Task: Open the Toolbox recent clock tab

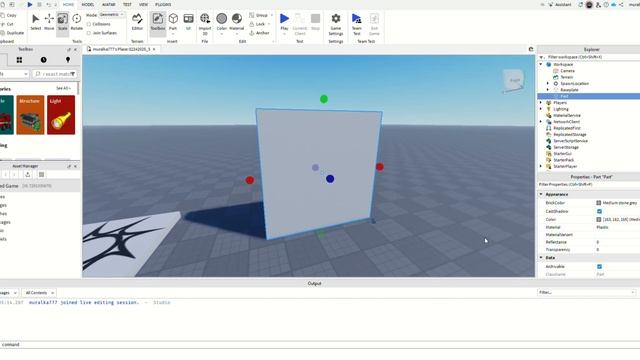Action: pyautogui.click(x=43, y=60)
